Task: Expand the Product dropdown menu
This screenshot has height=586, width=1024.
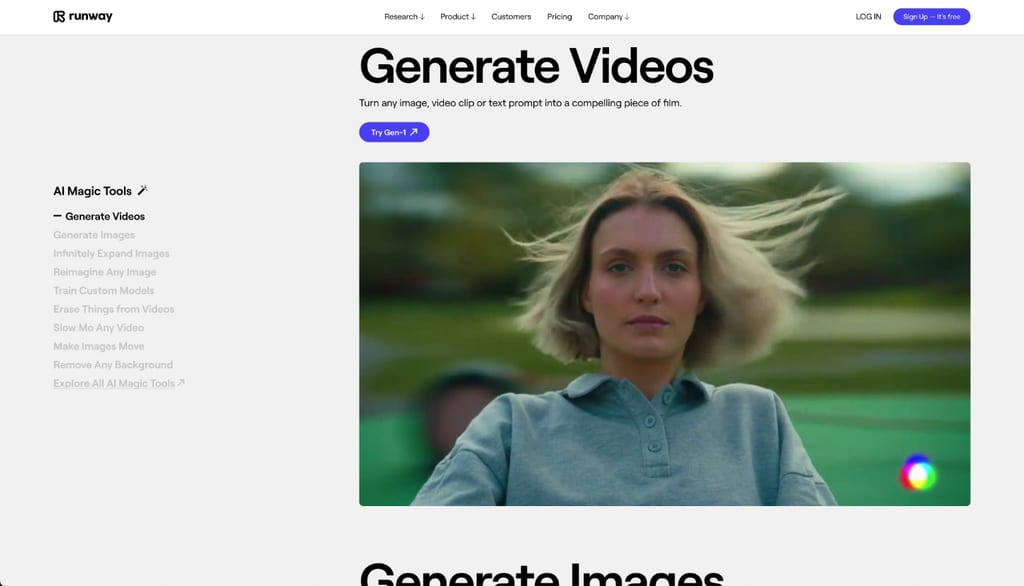Action: coord(458,16)
